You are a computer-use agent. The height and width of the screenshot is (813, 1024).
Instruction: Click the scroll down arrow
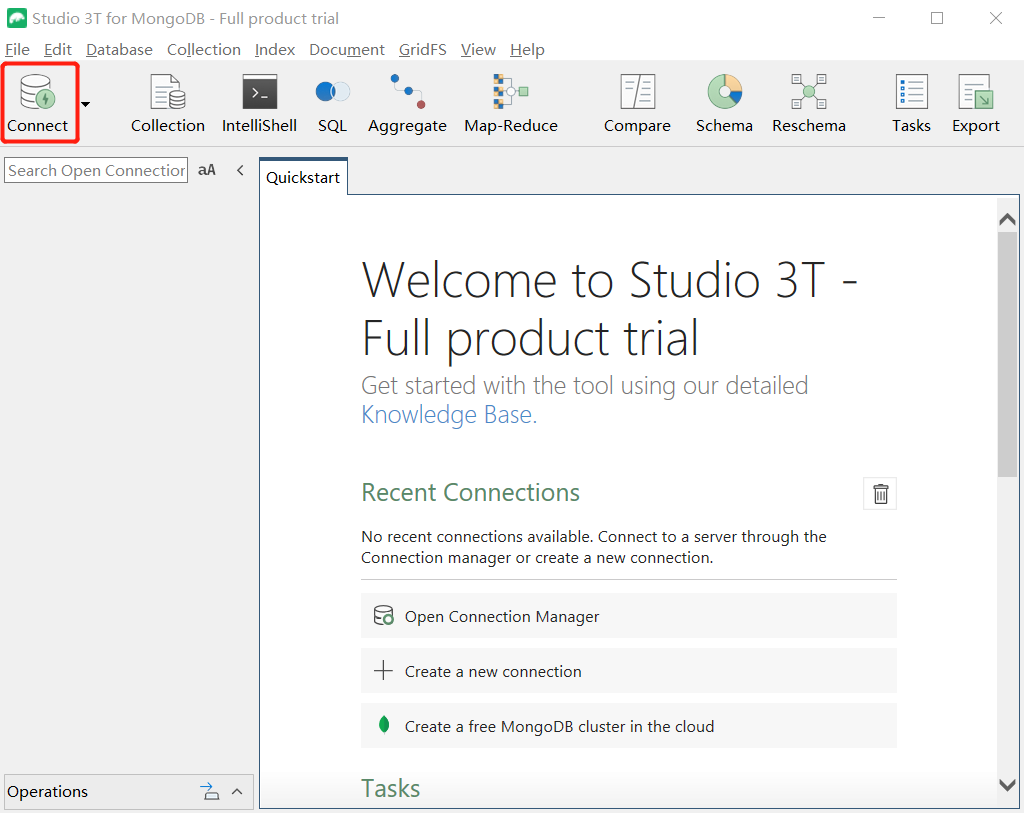pos(1007,784)
